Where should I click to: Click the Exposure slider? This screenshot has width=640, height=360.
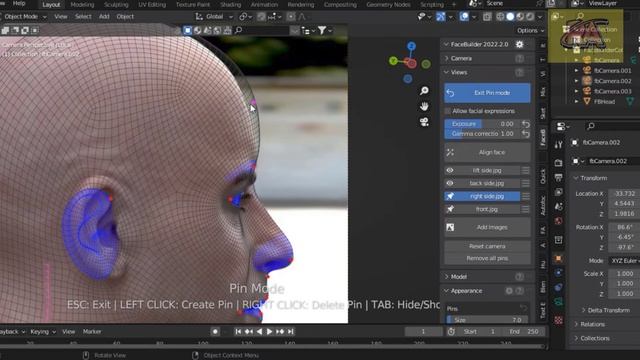pos(482,124)
